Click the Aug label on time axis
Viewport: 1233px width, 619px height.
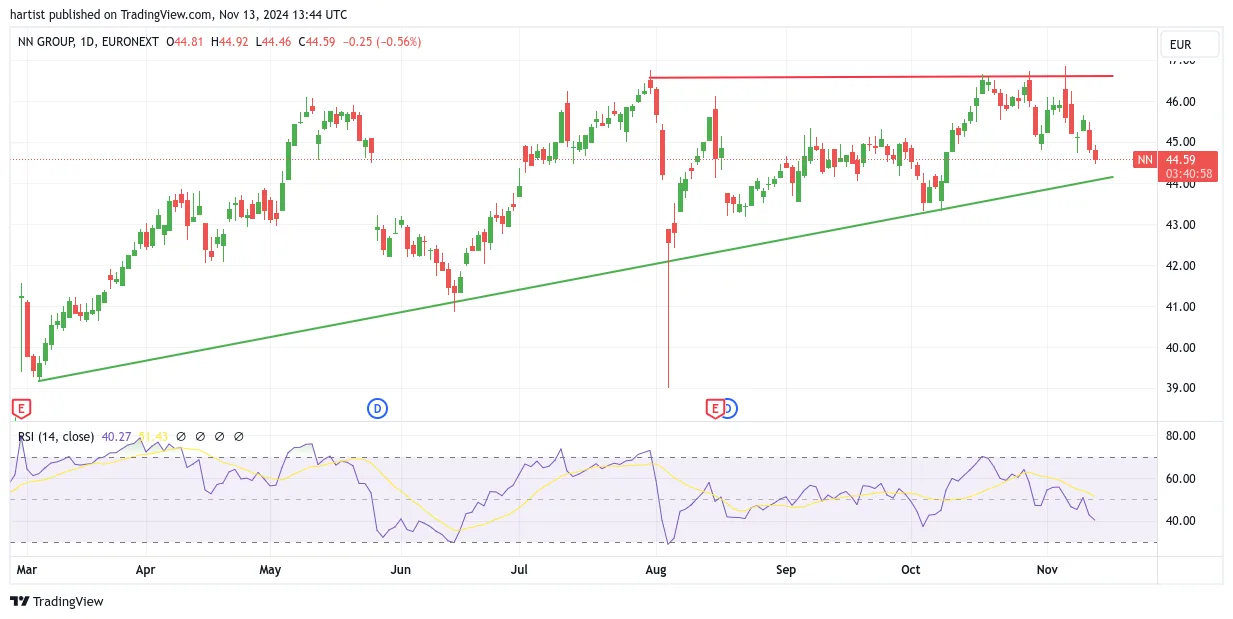point(656,569)
